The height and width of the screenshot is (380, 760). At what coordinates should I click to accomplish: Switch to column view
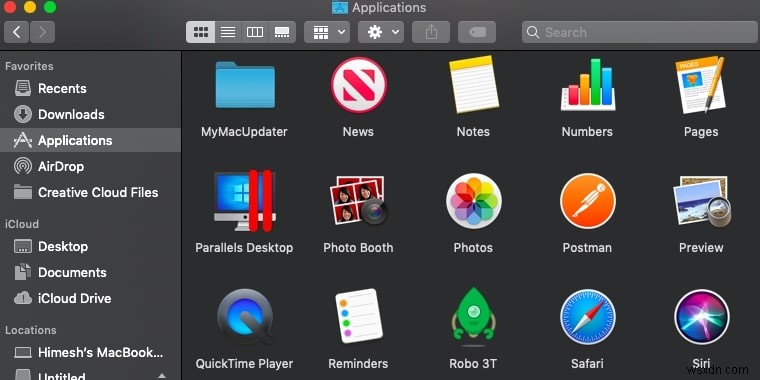coord(255,32)
